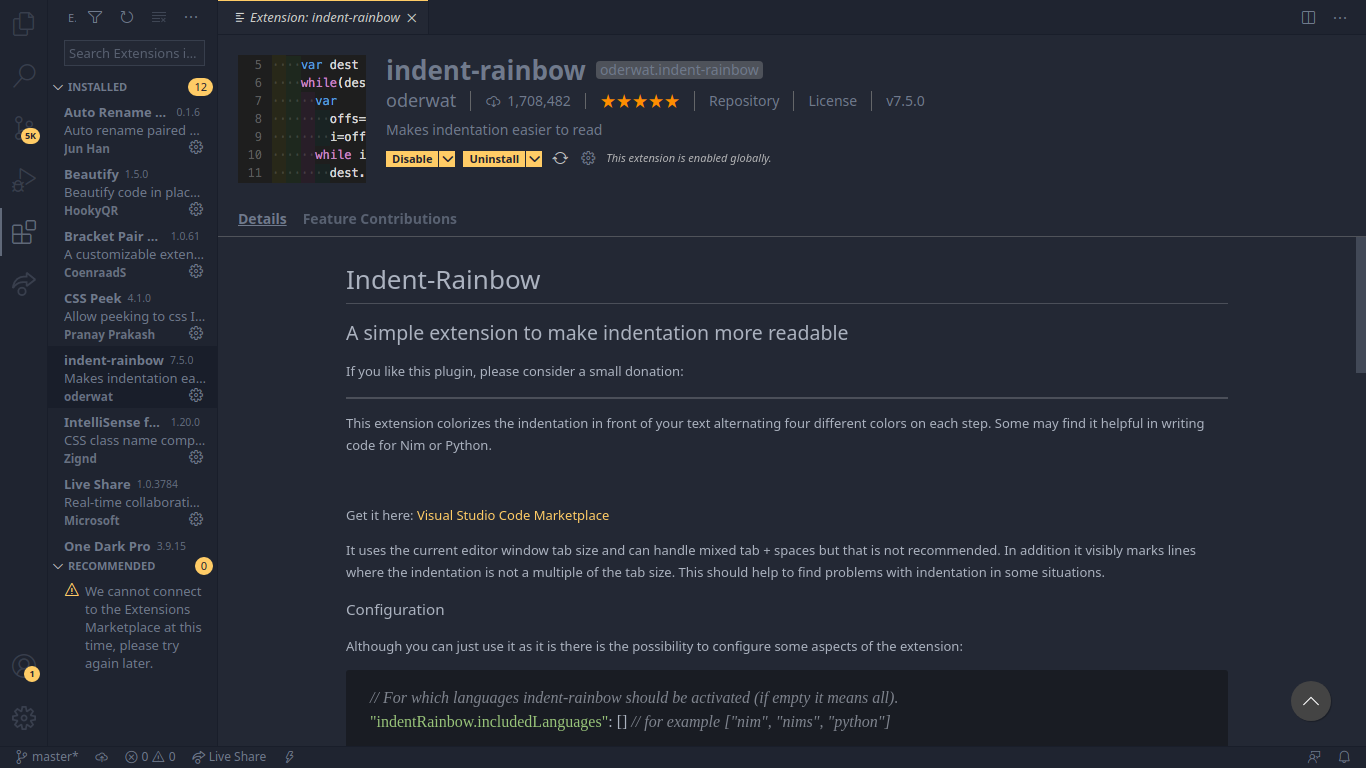Image resolution: width=1366 pixels, height=768 pixels.
Task: Click the Filter Extensions funnel icon
Action: click(x=95, y=17)
